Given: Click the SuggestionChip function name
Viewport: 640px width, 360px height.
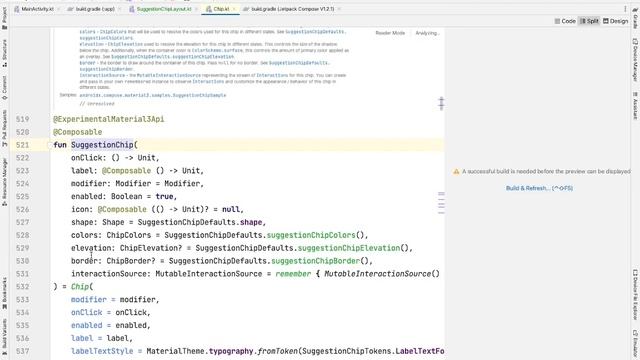Looking at the screenshot, I should tap(102, 145).
